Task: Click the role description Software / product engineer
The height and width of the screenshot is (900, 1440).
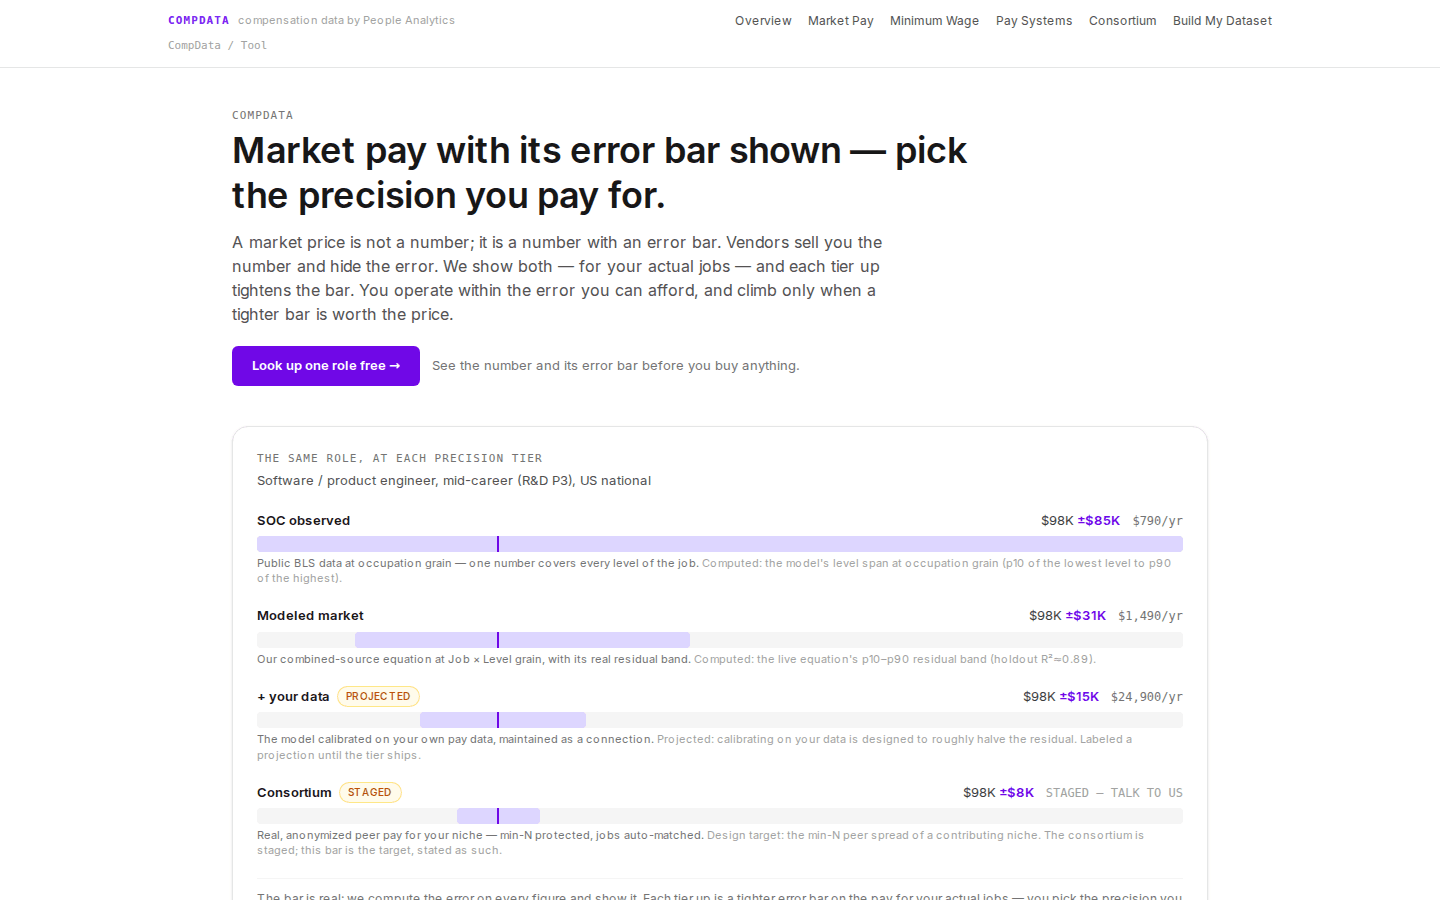Action: [454, 481]
